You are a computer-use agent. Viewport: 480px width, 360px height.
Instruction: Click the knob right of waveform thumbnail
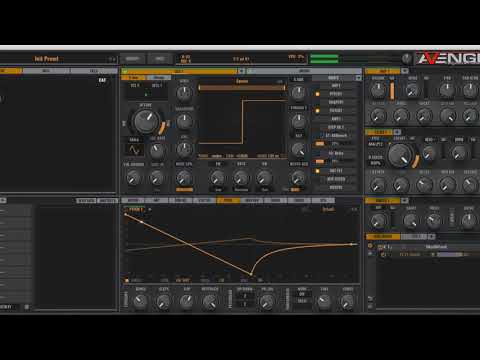point(157,151)
